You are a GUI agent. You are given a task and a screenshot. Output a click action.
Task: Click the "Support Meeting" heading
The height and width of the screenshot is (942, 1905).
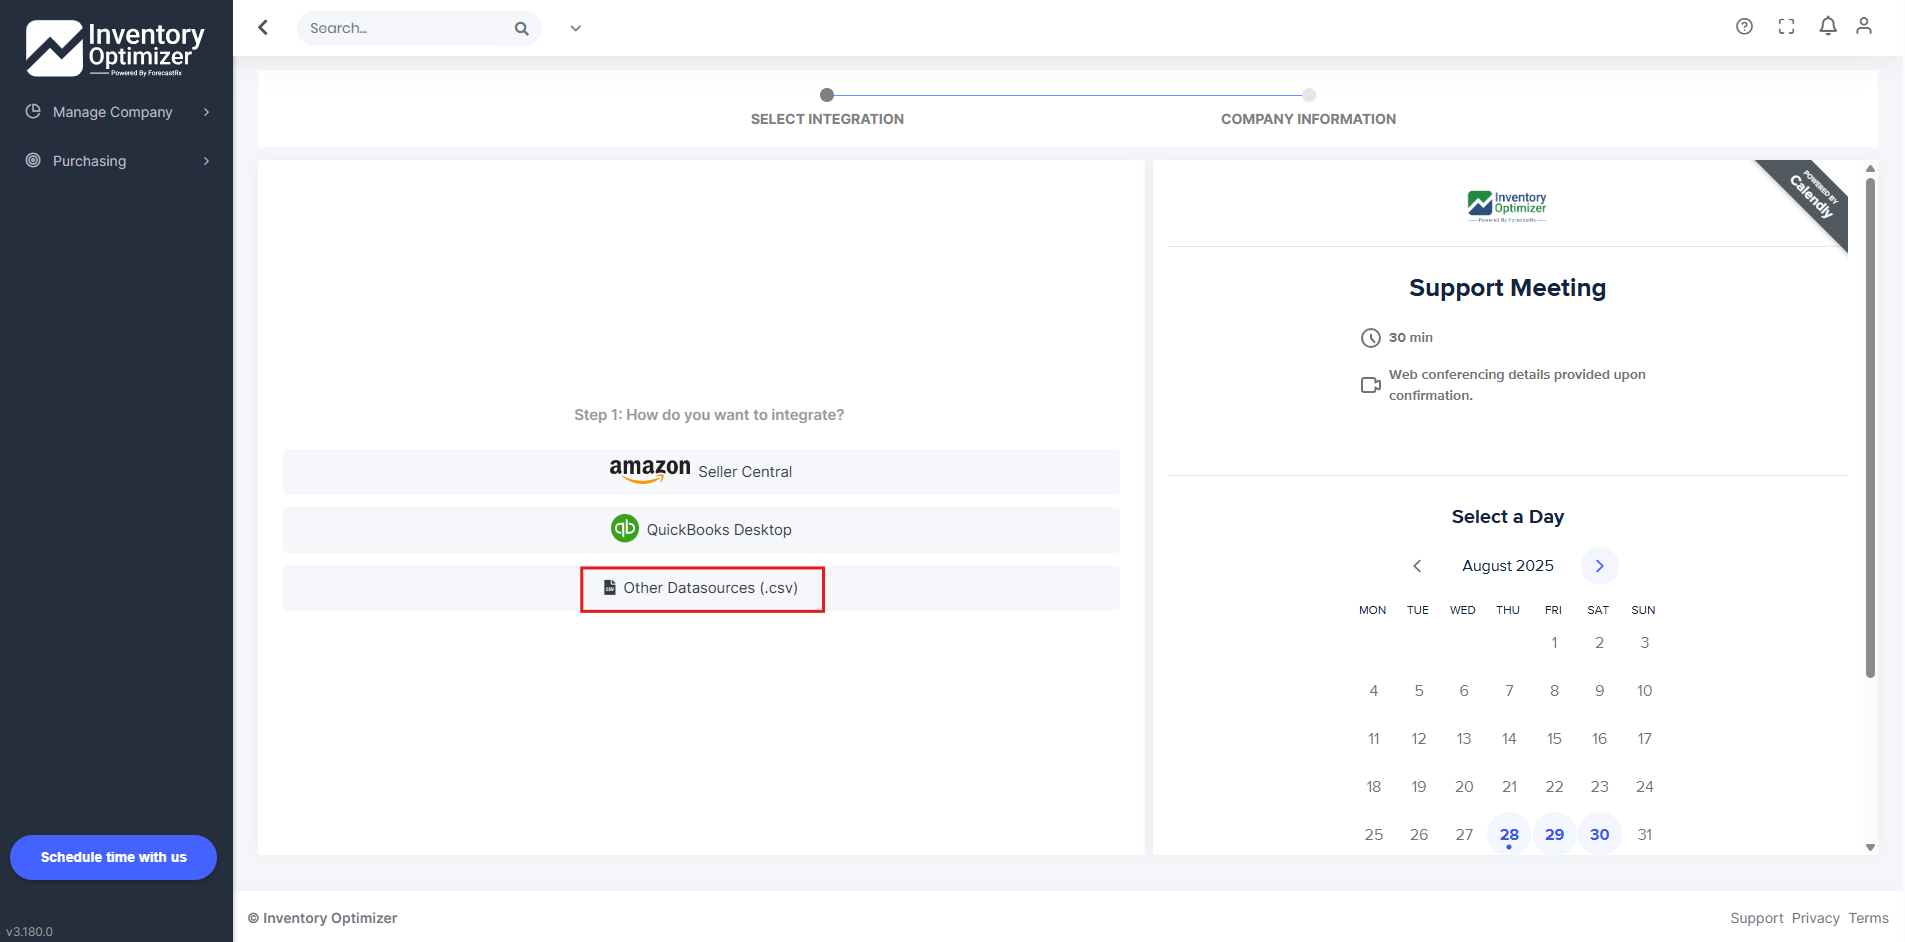(1507, 288)
